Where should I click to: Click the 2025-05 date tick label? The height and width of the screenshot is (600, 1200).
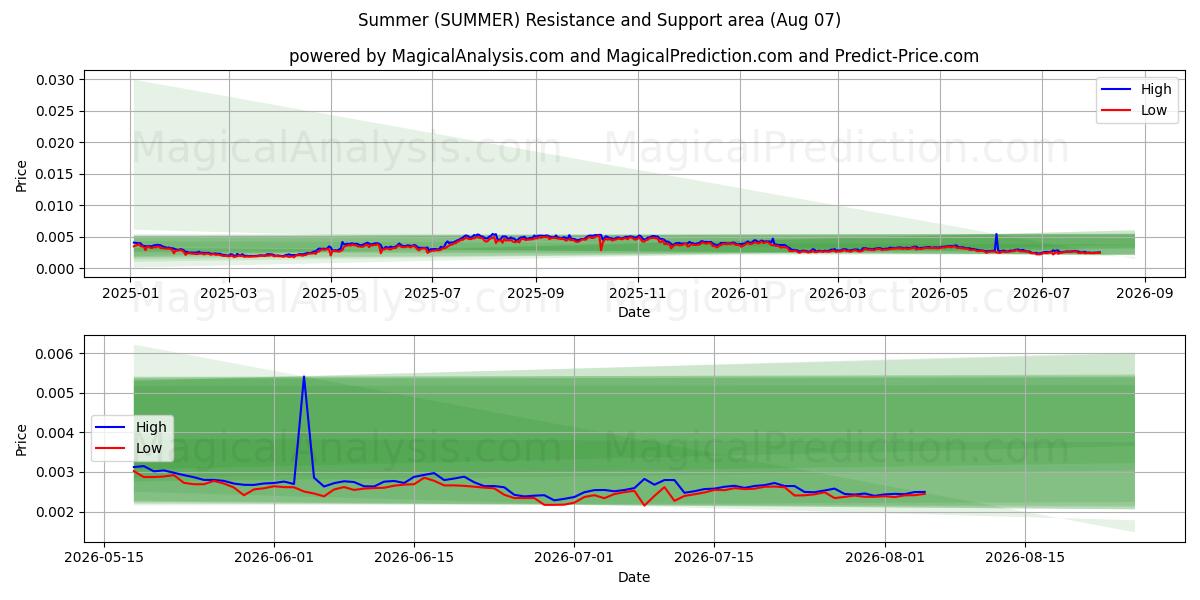331,294
